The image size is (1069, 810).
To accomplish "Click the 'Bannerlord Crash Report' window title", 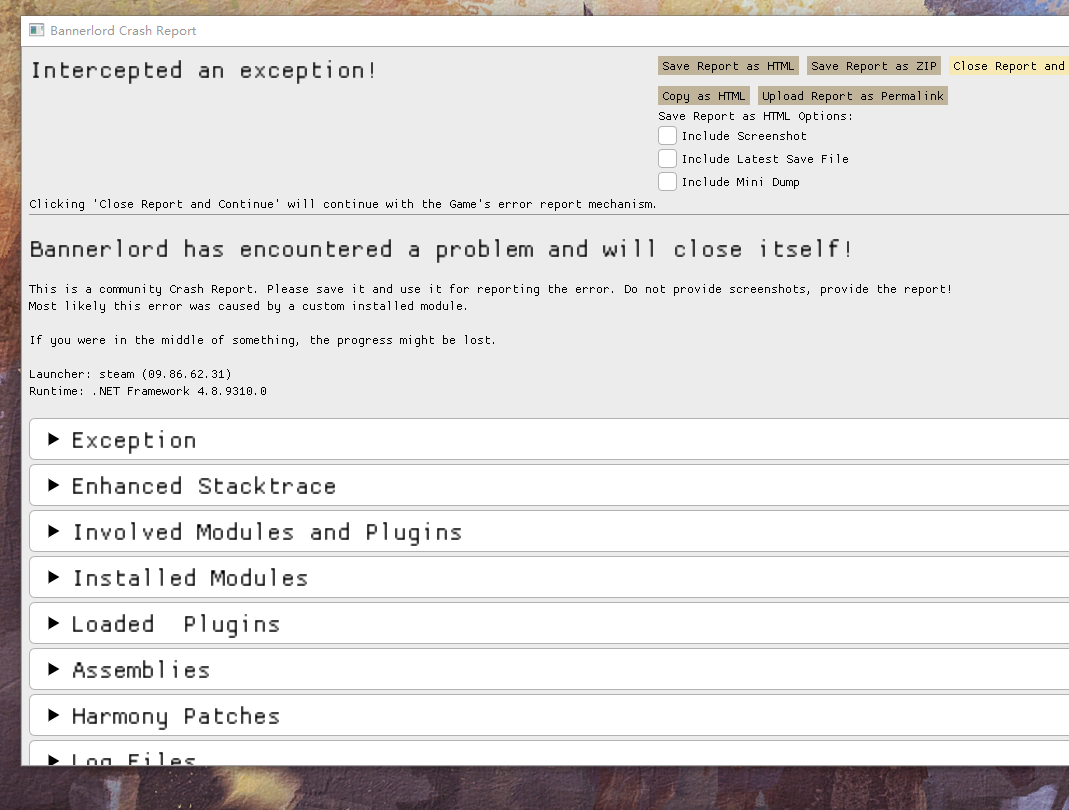I will coord(123,31).
